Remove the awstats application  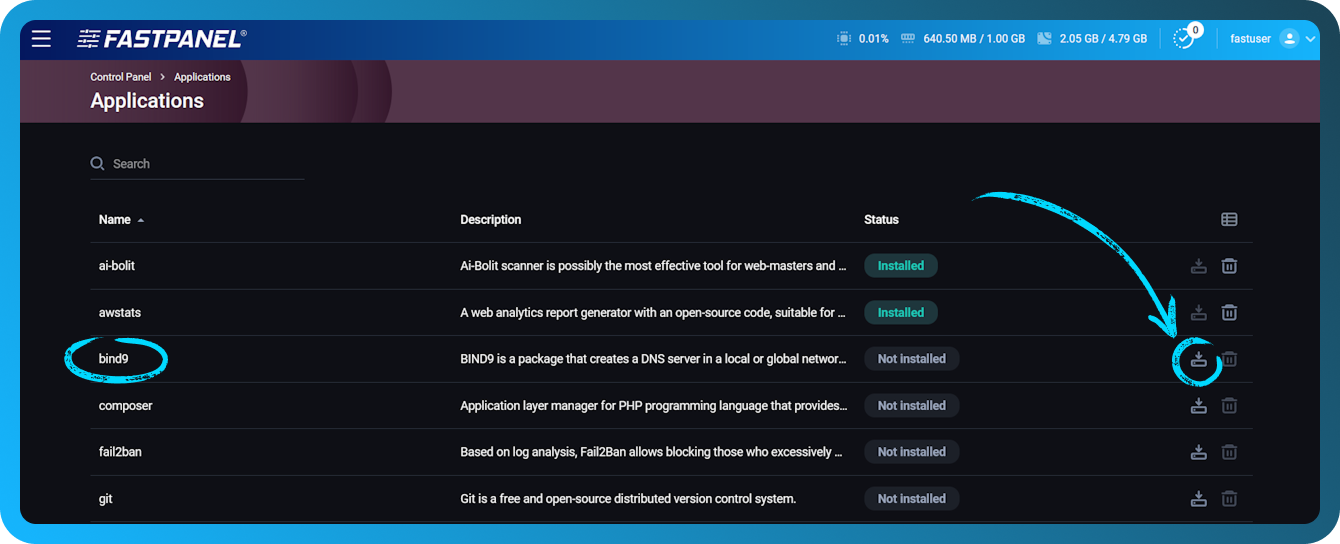click(x=1229, y=313)
